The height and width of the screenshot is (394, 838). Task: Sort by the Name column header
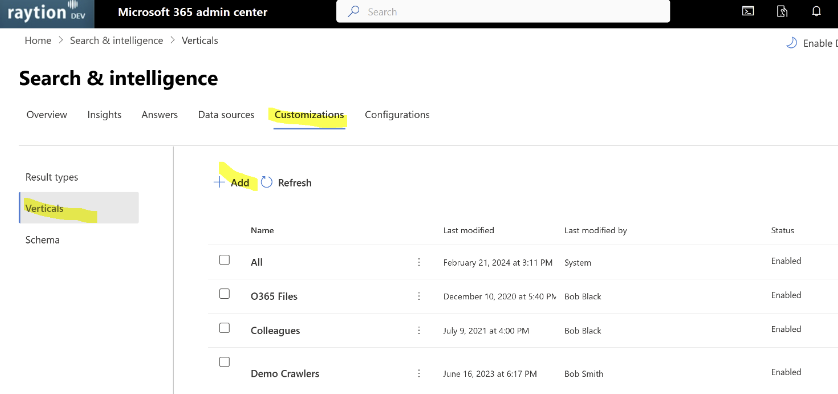tap(262, 230)
